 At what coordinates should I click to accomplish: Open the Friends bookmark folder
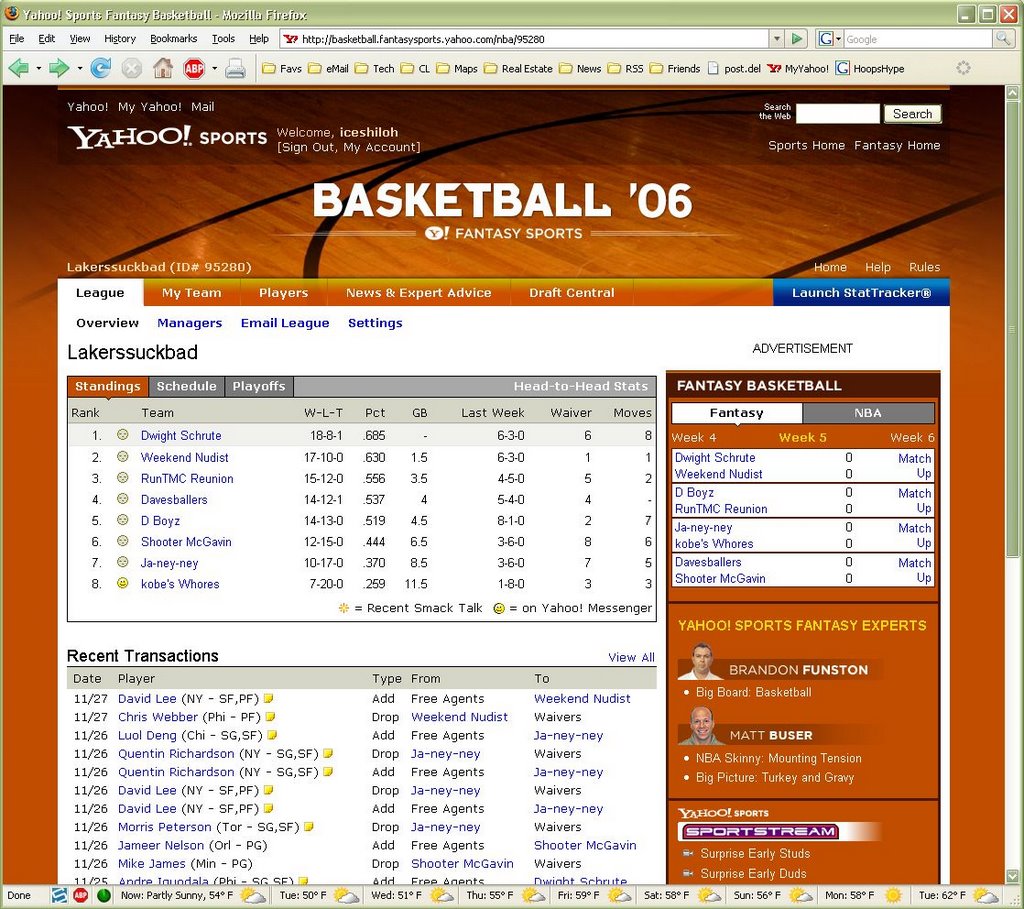tap(675, 69)
